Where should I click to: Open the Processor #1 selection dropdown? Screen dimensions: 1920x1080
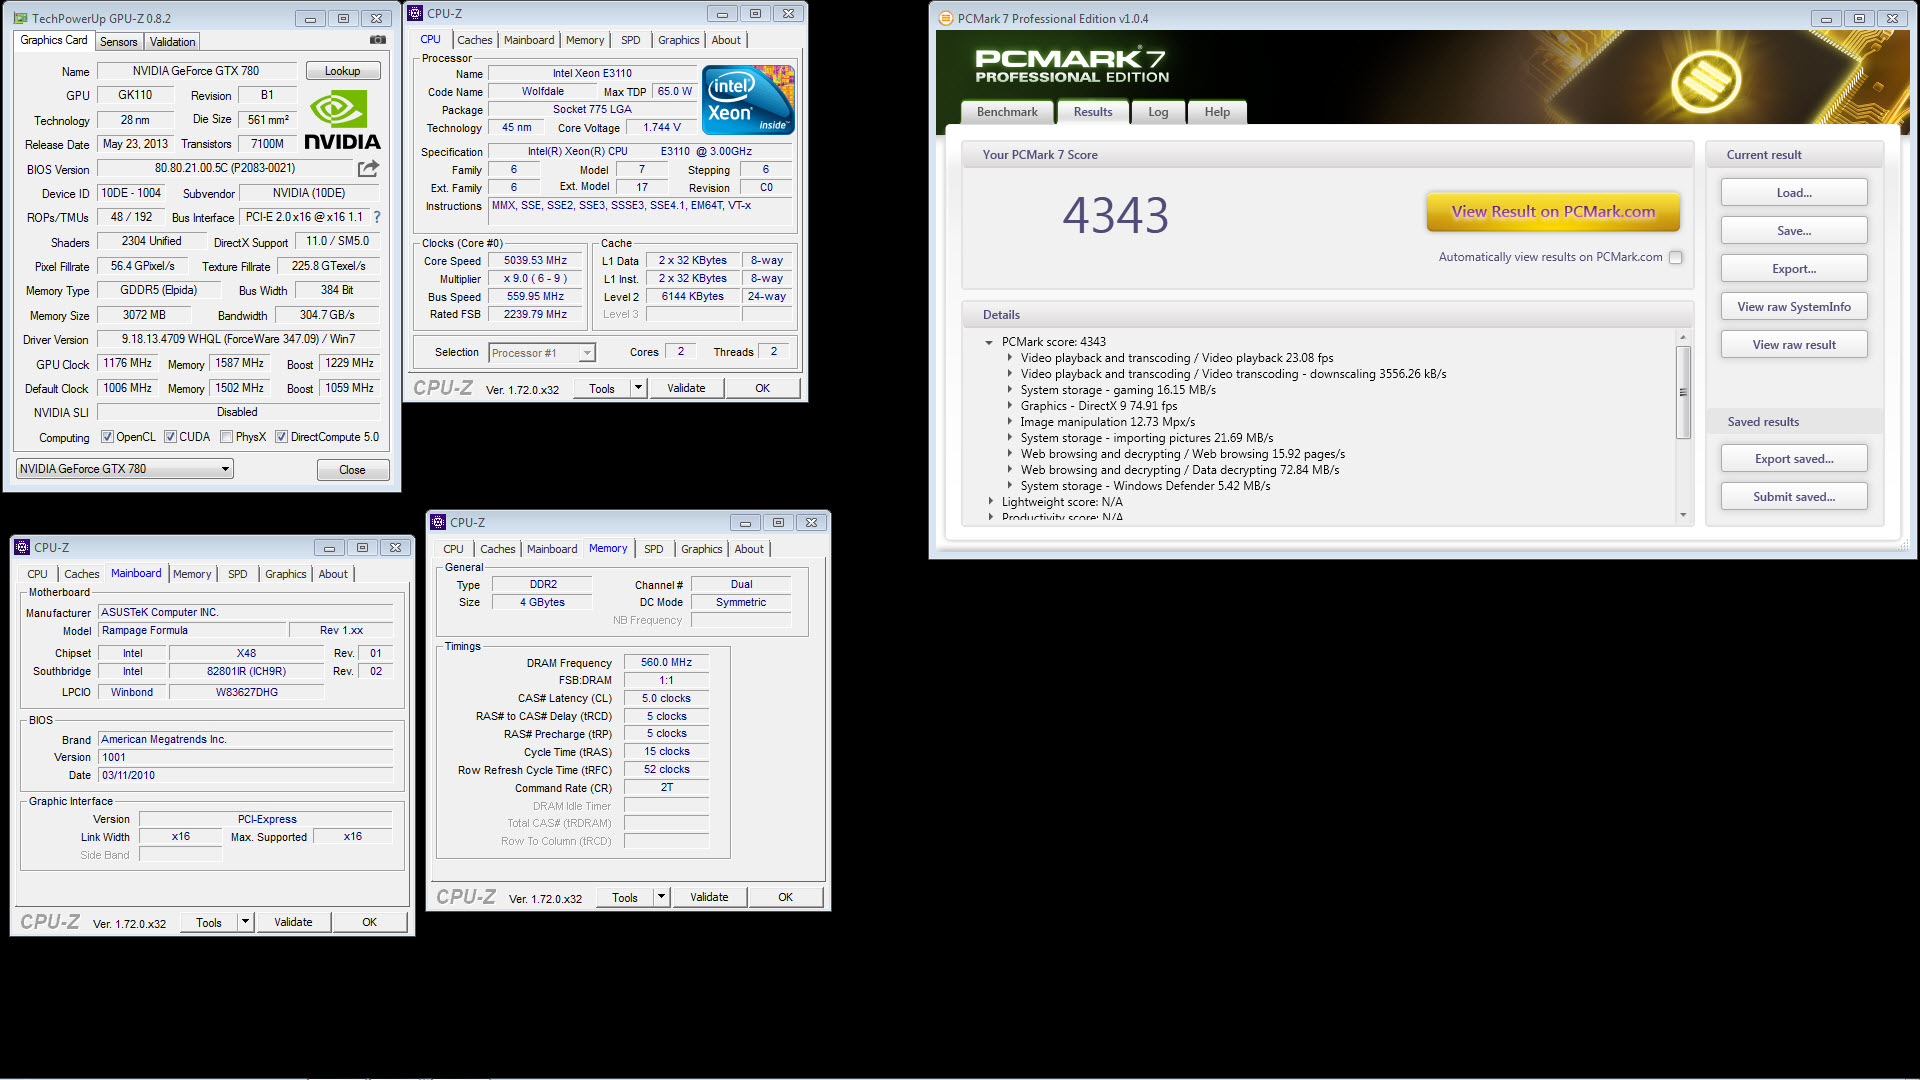pos(542,352)
